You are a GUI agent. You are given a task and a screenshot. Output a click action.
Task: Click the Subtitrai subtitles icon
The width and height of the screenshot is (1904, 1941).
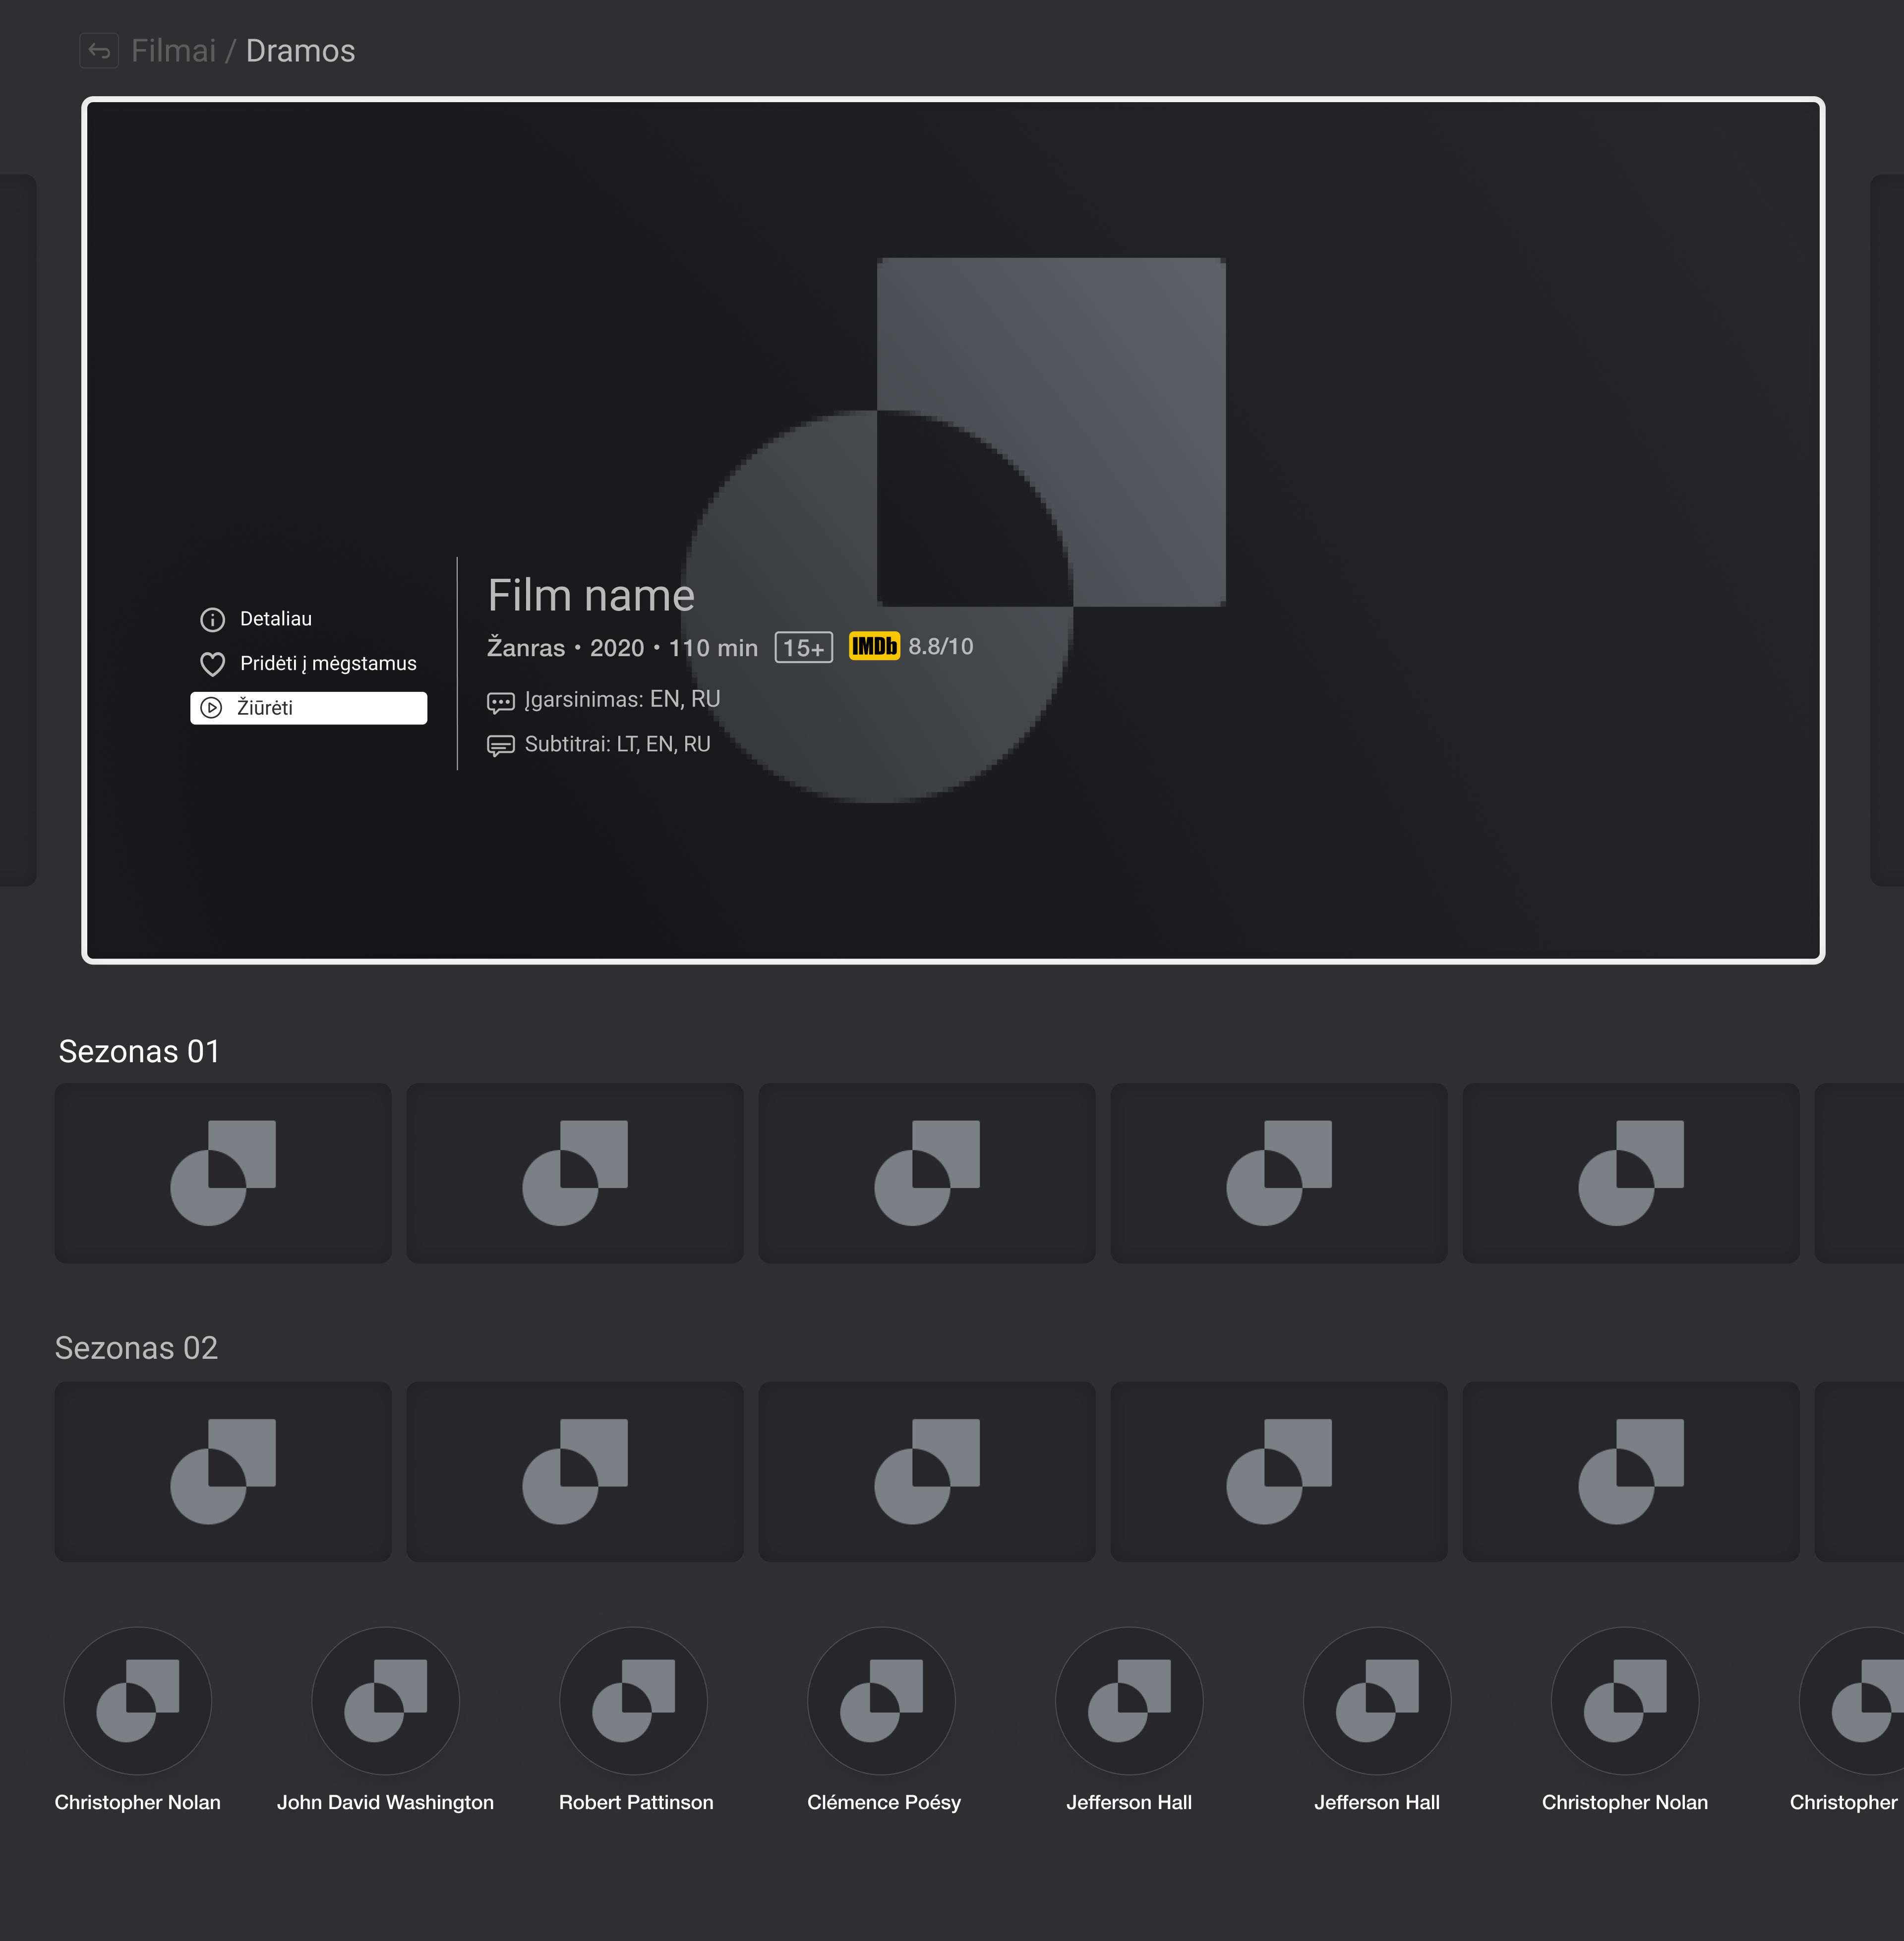pyautogui.click(x=500, y=746)
